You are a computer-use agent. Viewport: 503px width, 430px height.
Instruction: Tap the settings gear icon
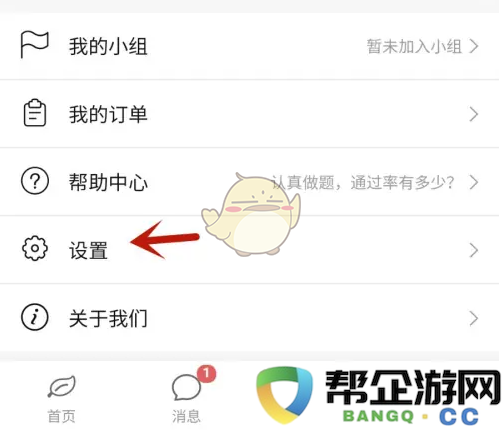pyautogui.click(x=35, y=248)
